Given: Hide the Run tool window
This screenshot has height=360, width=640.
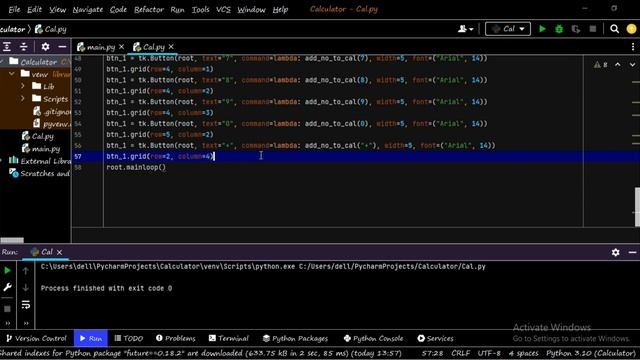Looking at the screenshot, I should click(x=632, y=252).
